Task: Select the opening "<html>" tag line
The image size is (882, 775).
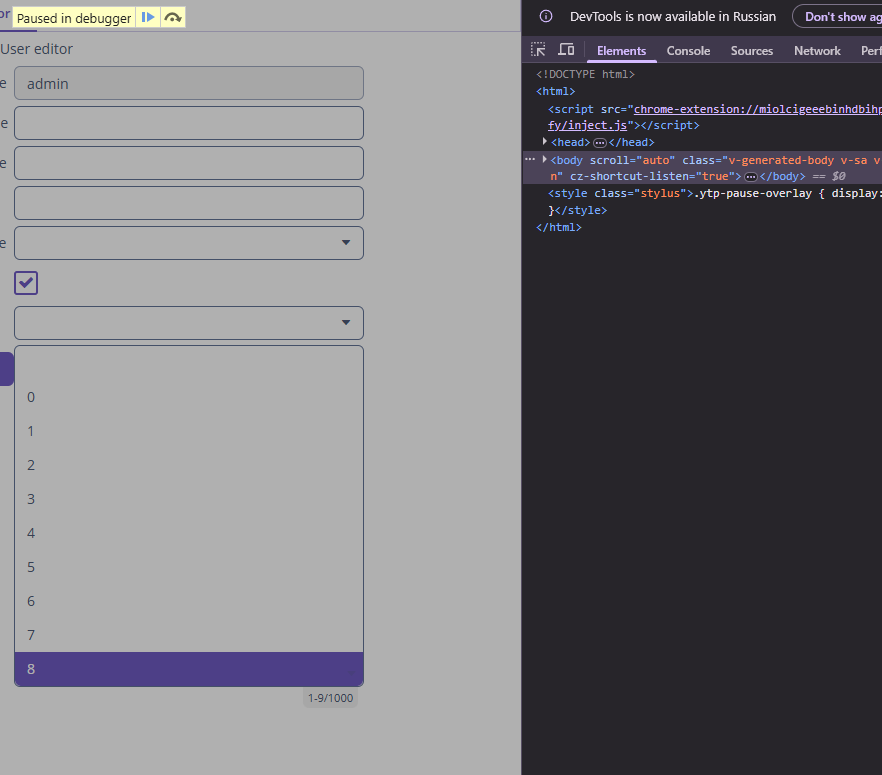Action: pos(556,91)
